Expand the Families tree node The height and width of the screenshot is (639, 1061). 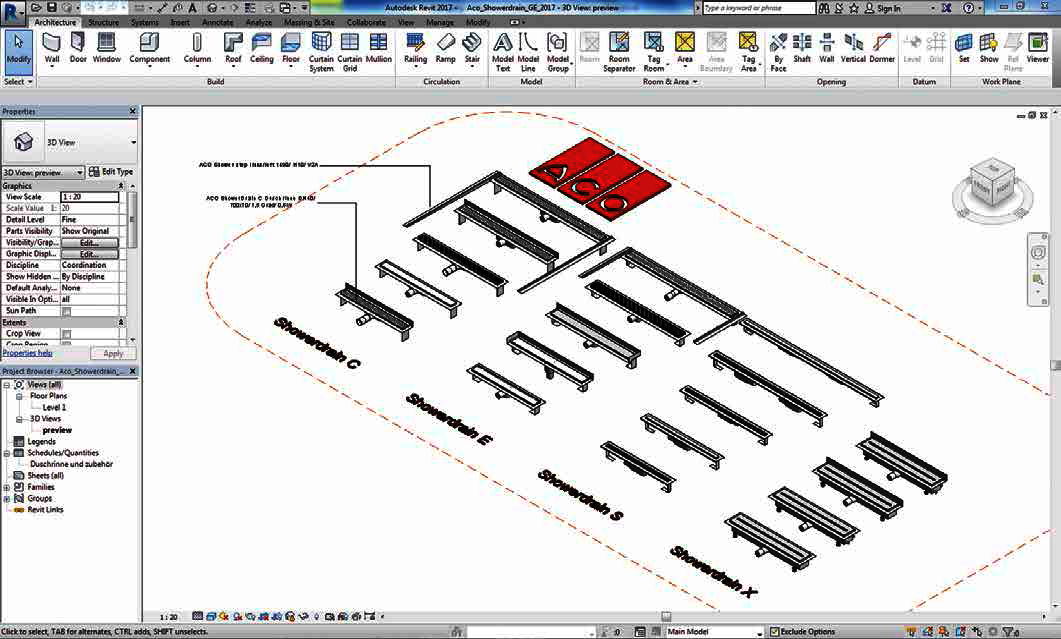(7, 487)
